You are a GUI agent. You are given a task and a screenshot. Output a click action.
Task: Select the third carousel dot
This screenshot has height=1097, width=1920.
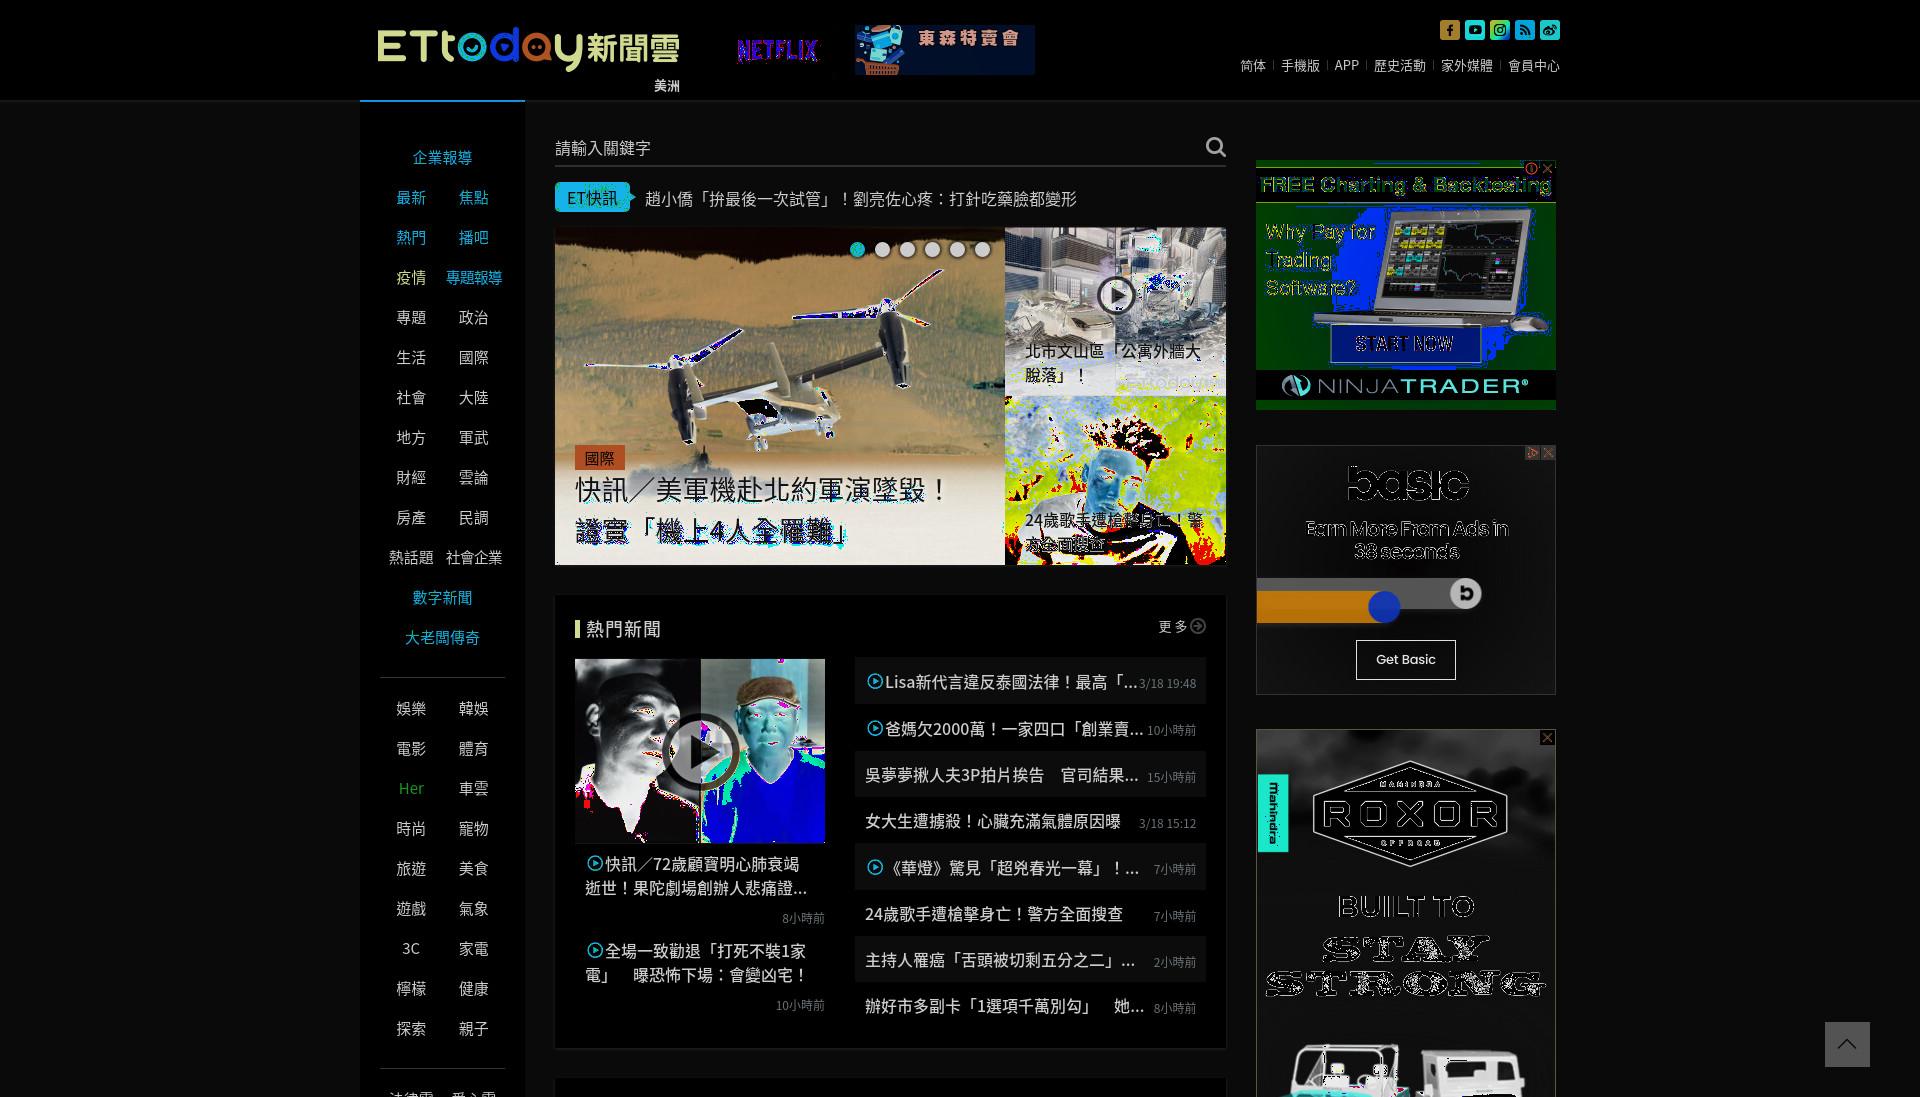907,250
